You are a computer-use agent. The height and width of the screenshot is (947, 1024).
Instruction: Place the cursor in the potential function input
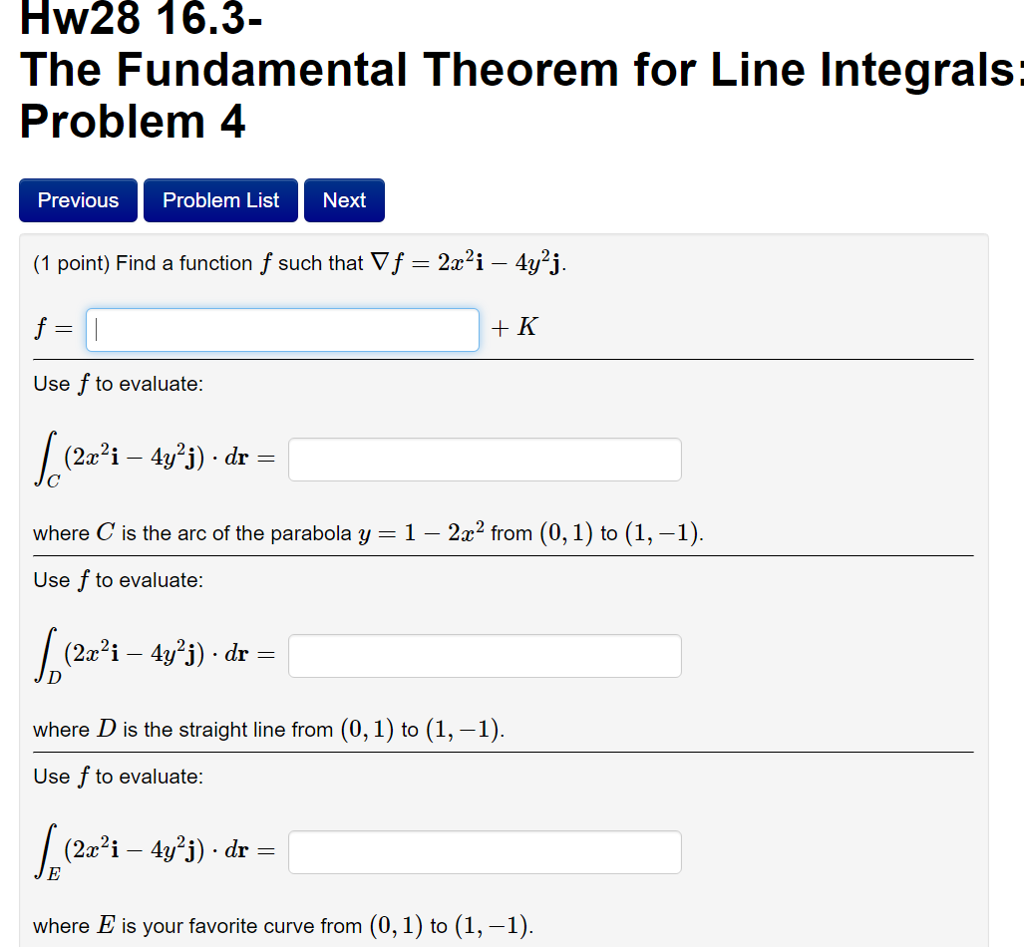[x=282, y=329]
